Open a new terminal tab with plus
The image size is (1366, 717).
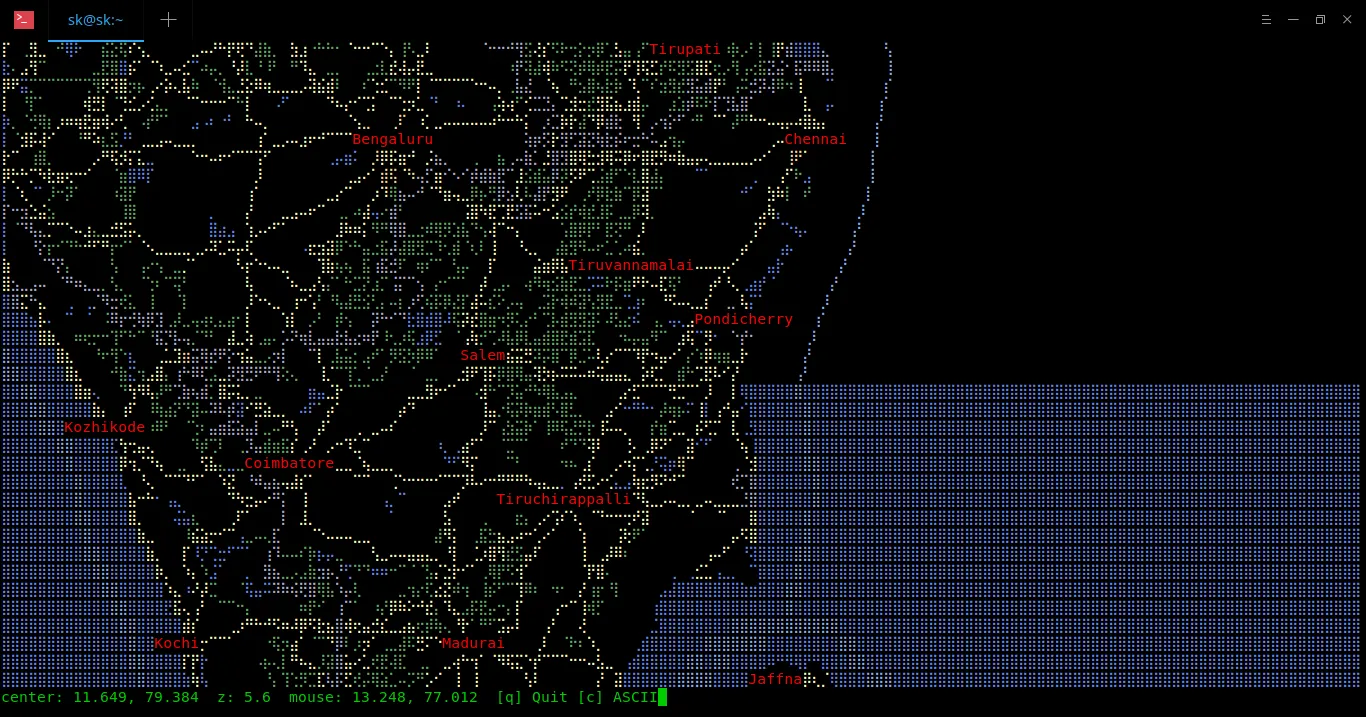pos(168,20)
